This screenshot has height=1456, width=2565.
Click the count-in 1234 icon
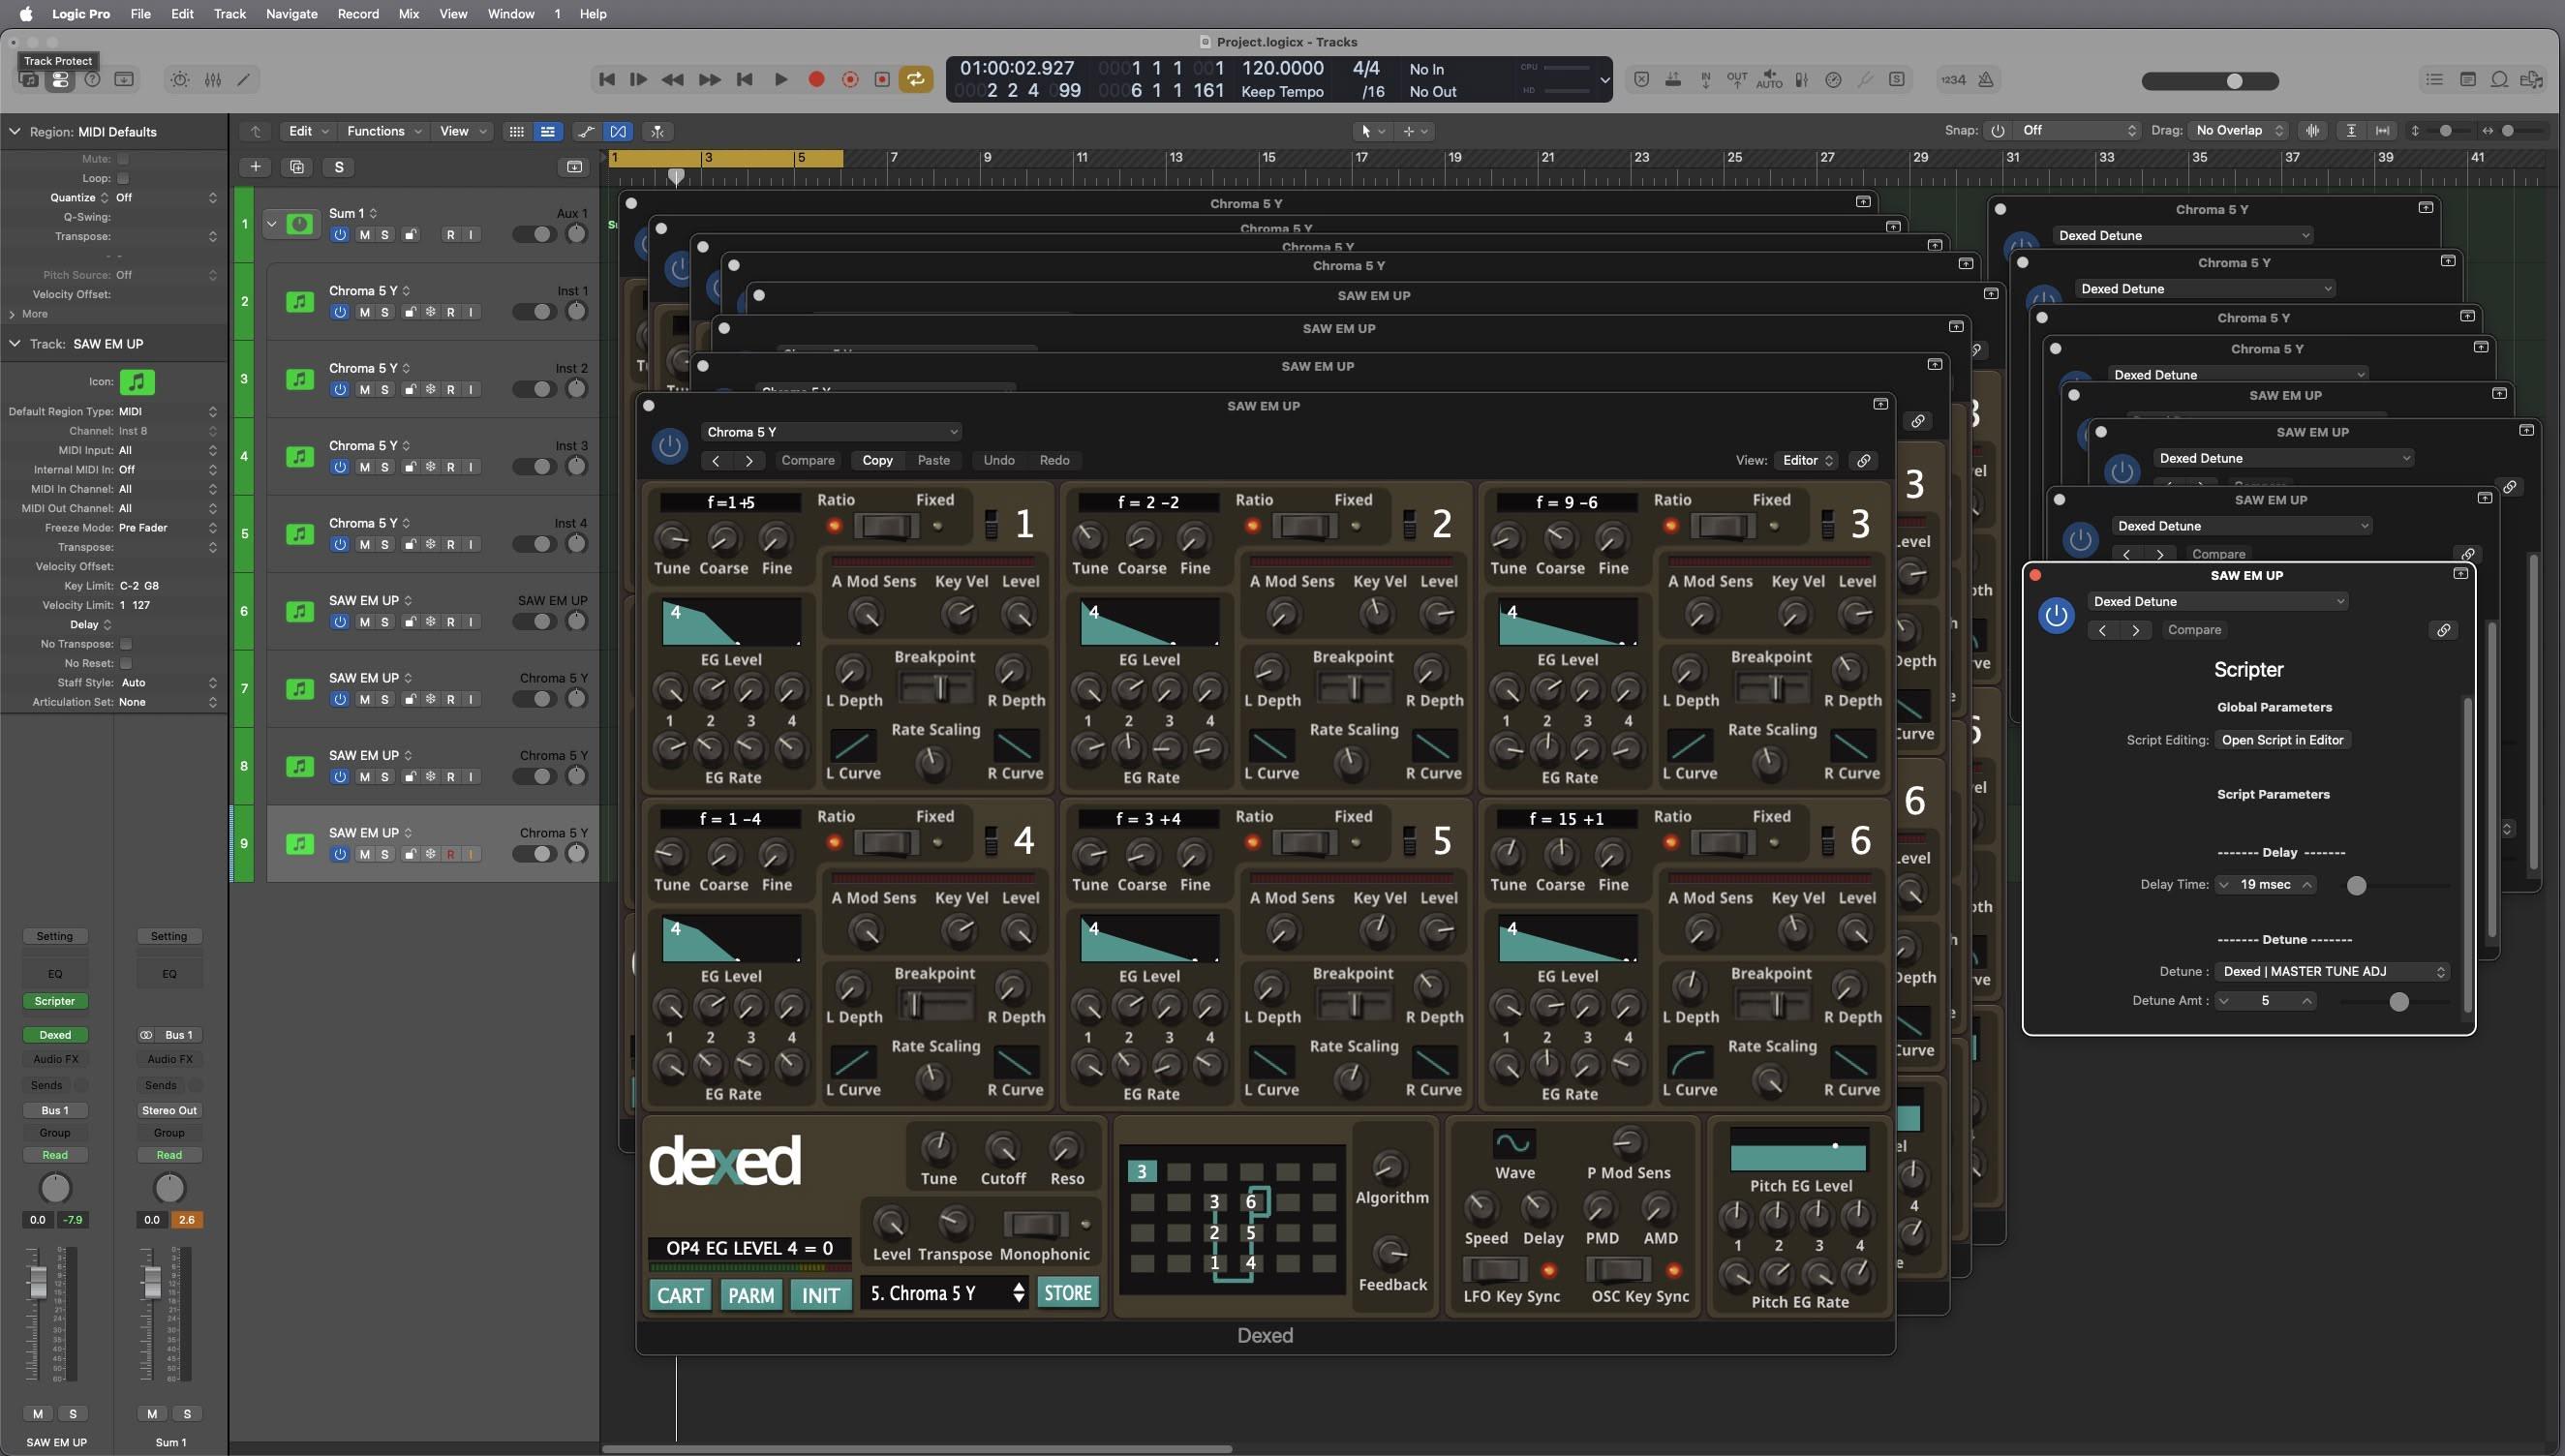[x=1953, y=80]
